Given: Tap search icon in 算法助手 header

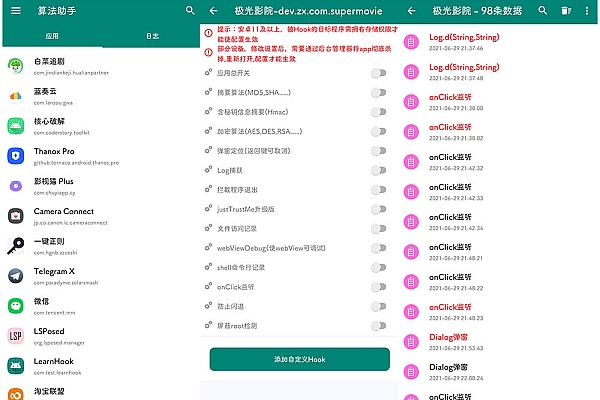Looking at the screenshot, I should tap(190, 10).
